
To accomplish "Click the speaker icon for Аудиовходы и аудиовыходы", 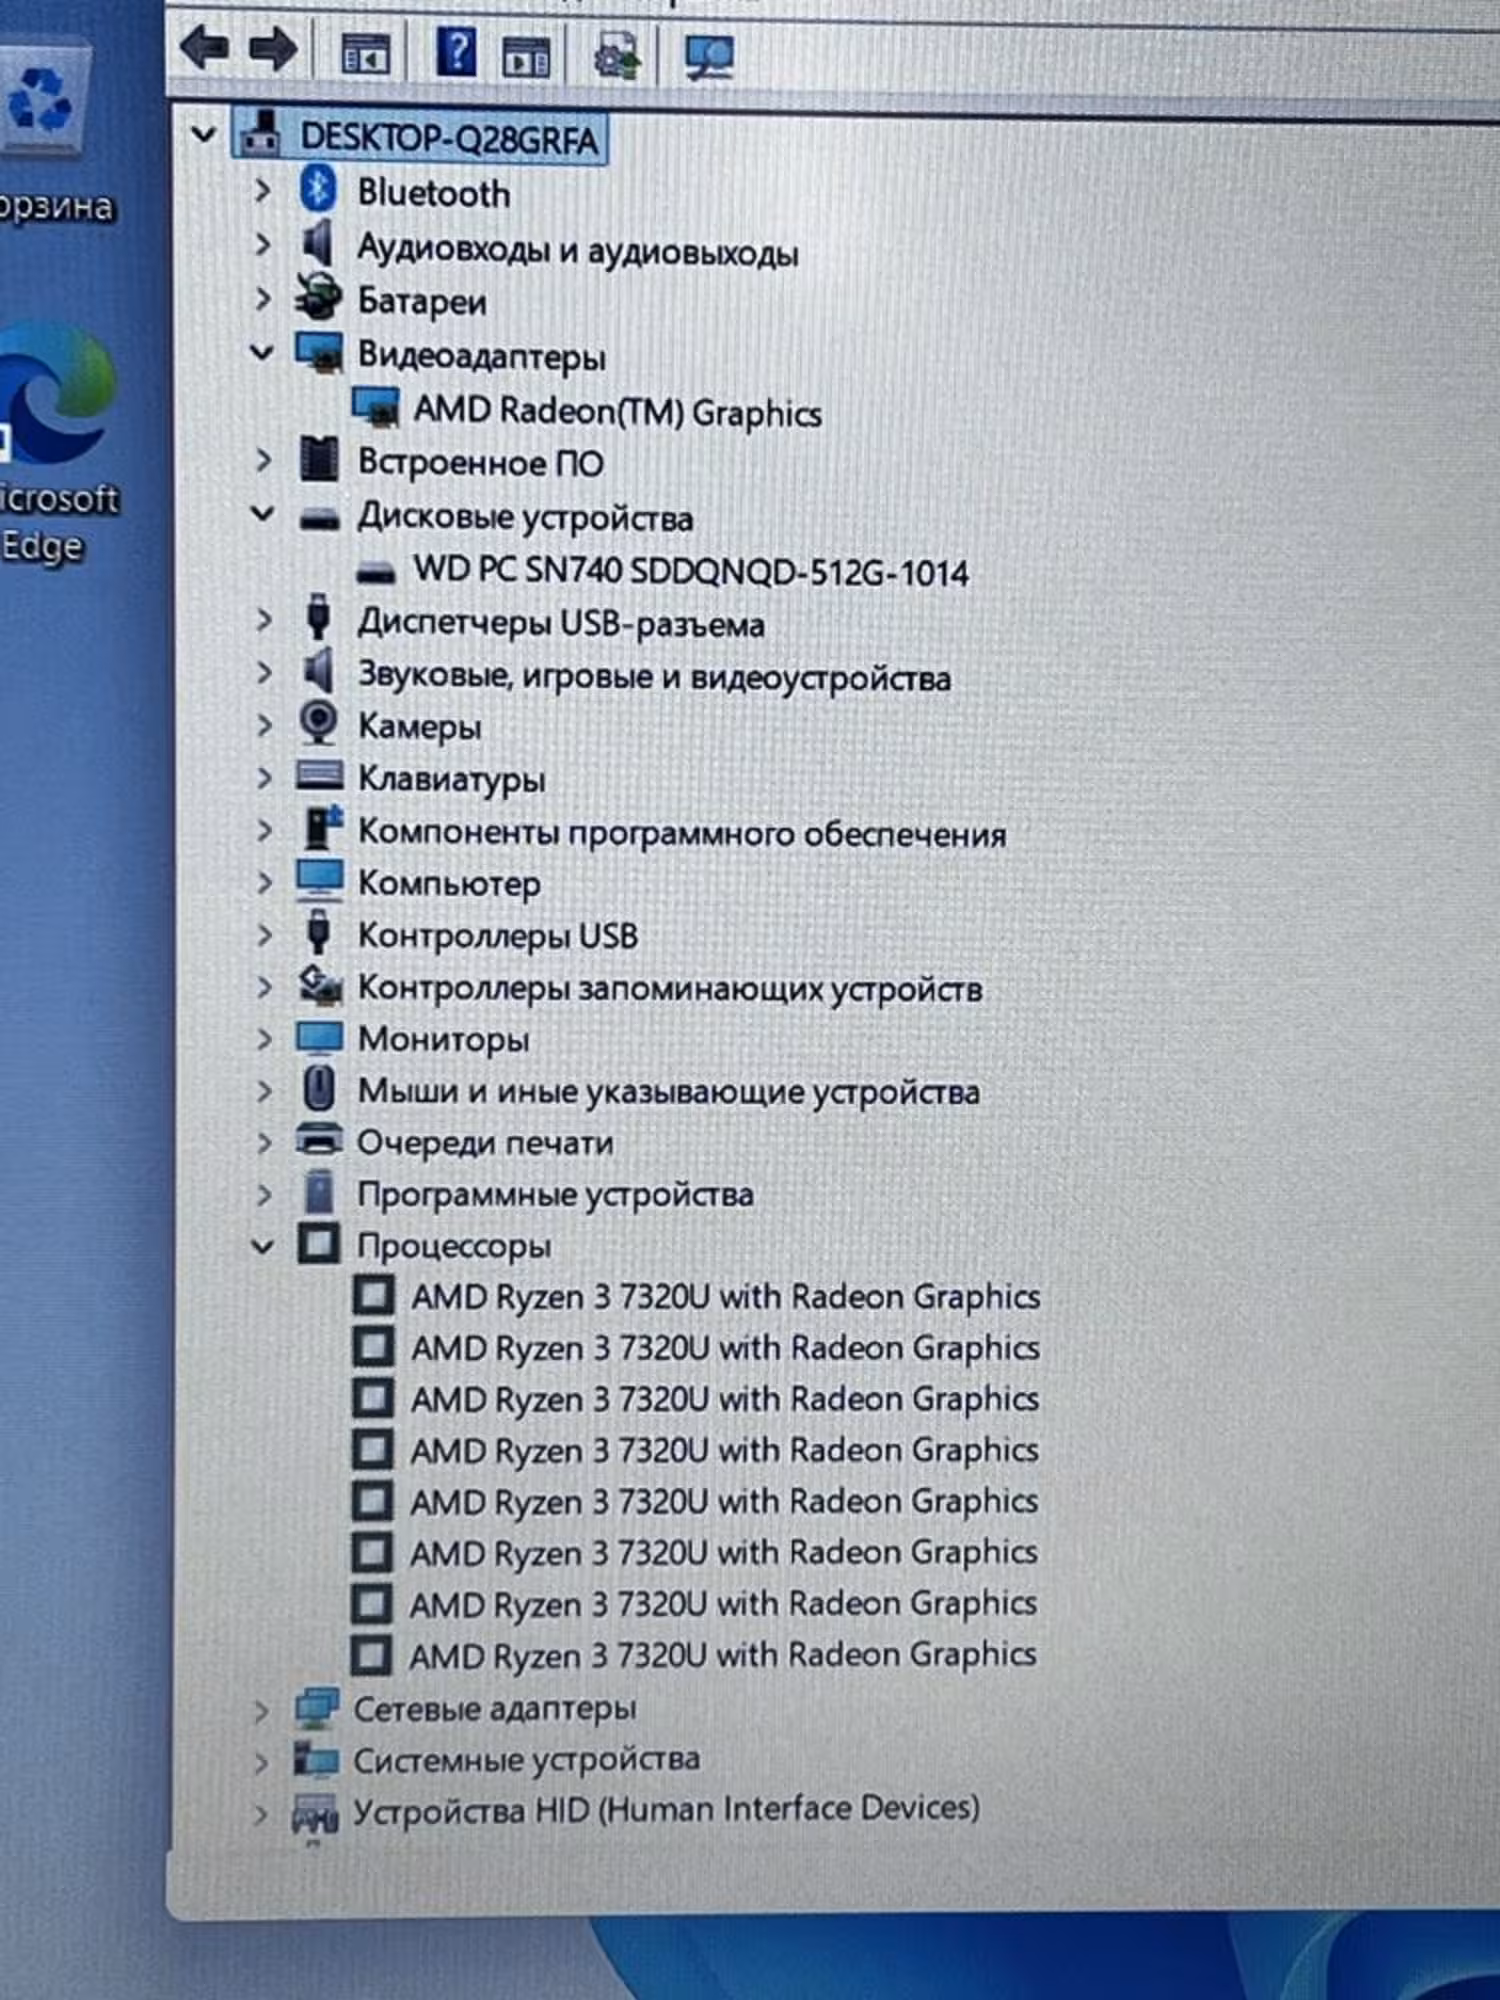I will click(318, 243).
